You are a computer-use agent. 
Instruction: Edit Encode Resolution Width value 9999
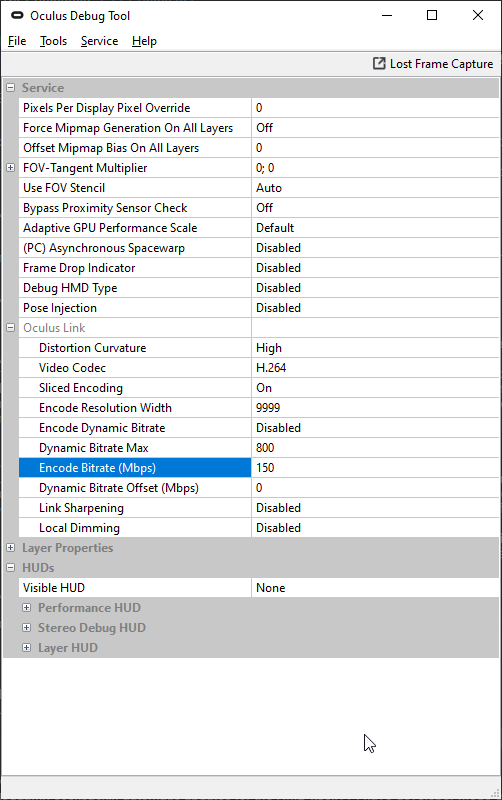tap(375, 408)
